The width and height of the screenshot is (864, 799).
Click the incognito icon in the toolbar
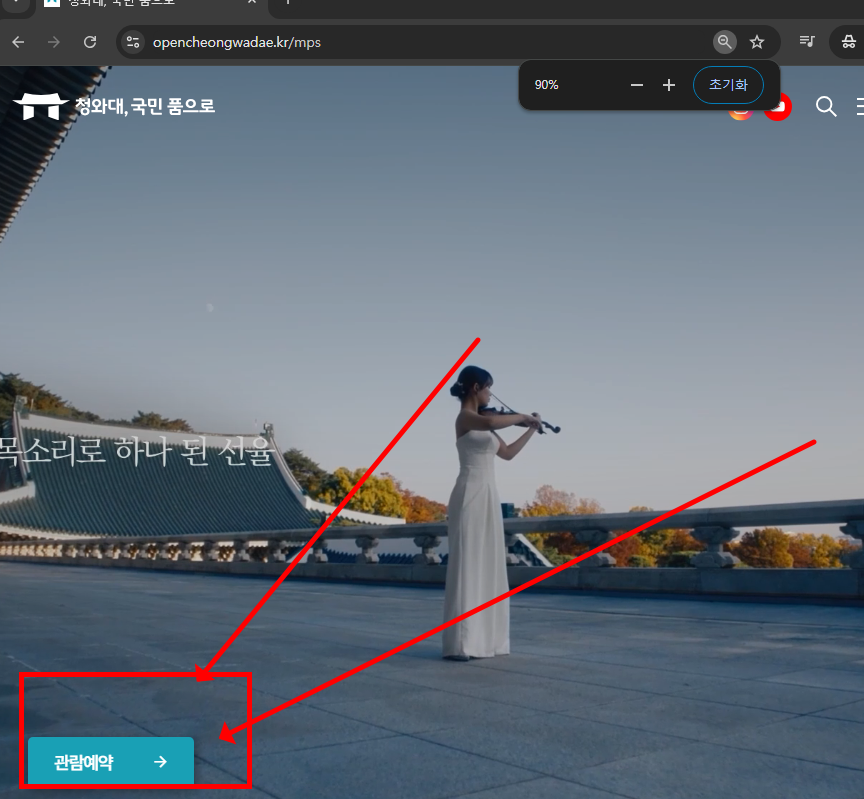click(849, 41)
